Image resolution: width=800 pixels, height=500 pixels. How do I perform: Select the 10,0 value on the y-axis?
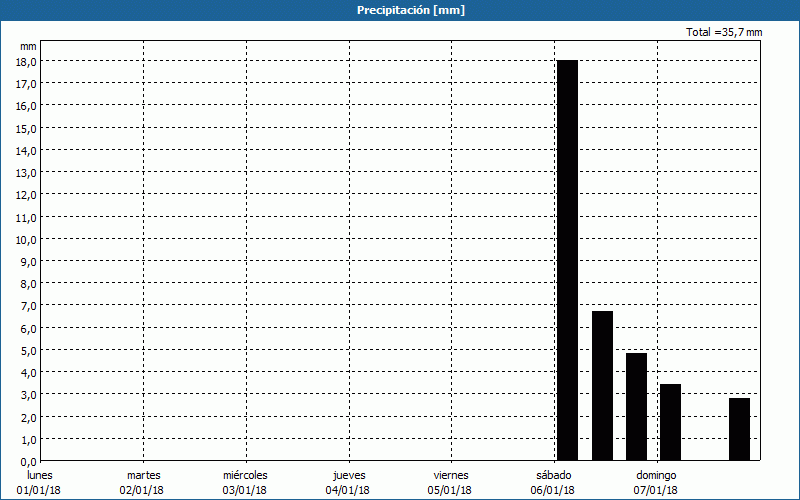click(x=26, y=239)
